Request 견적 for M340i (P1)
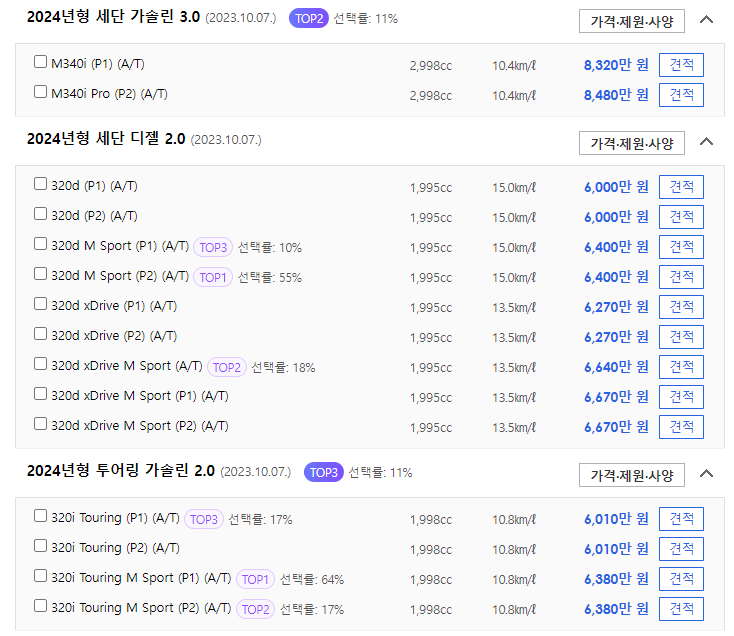 681,65
